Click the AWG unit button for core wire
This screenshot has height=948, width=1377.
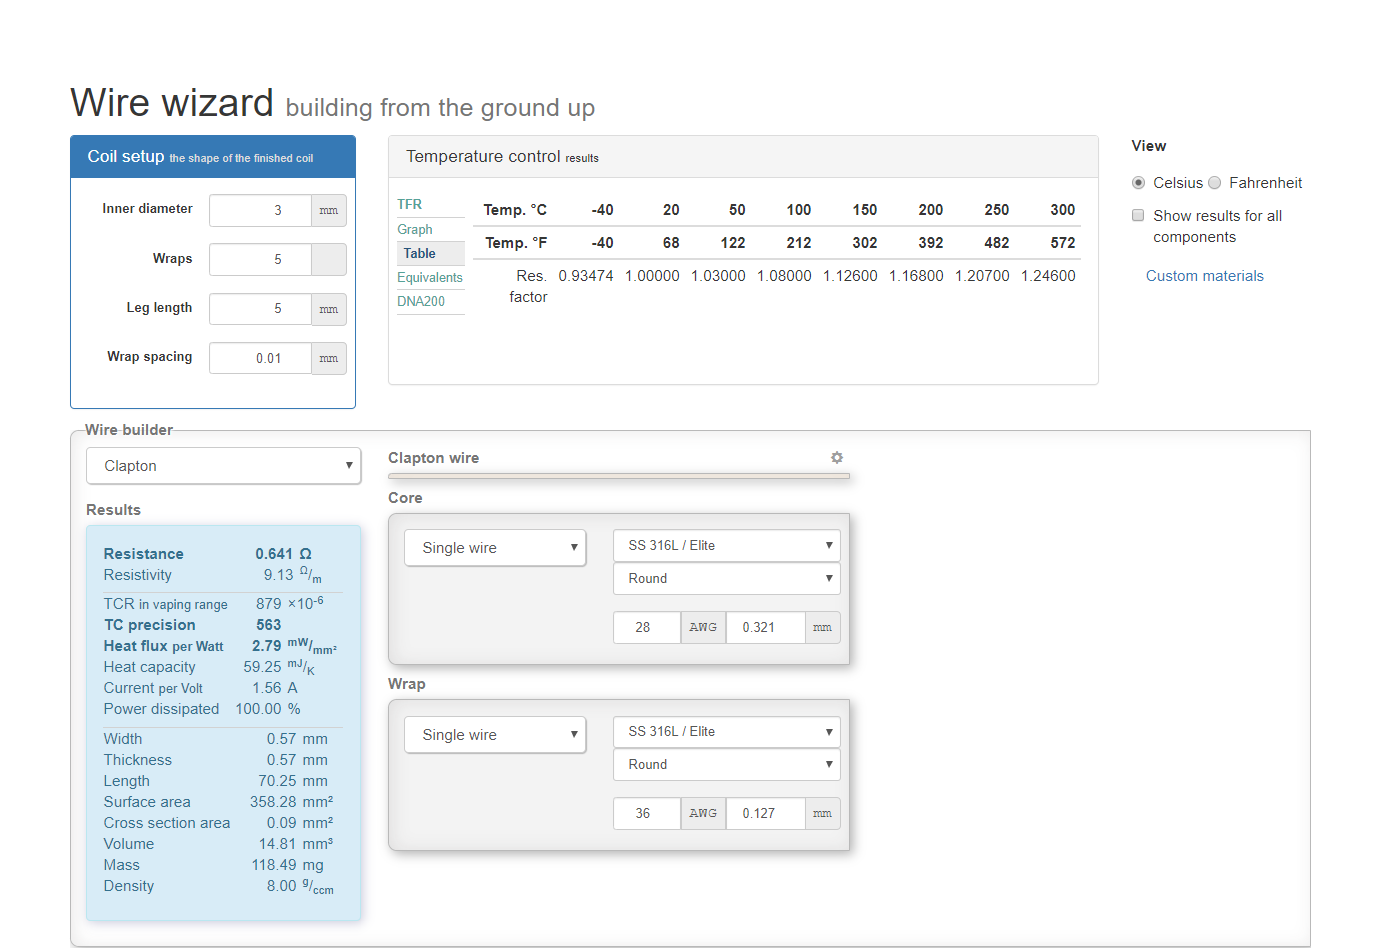pos(703,627)
